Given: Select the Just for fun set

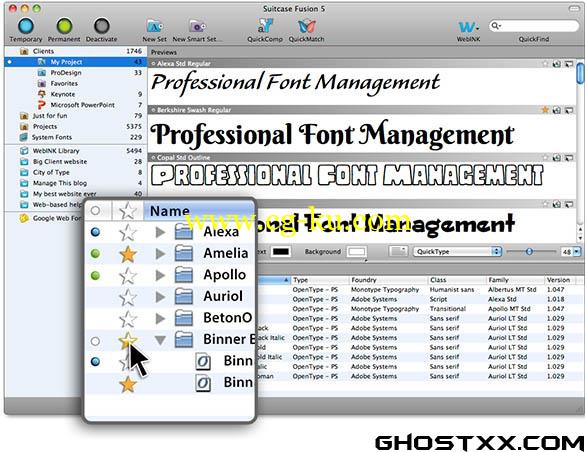Looking at the screenshot, I should [75, 116].
